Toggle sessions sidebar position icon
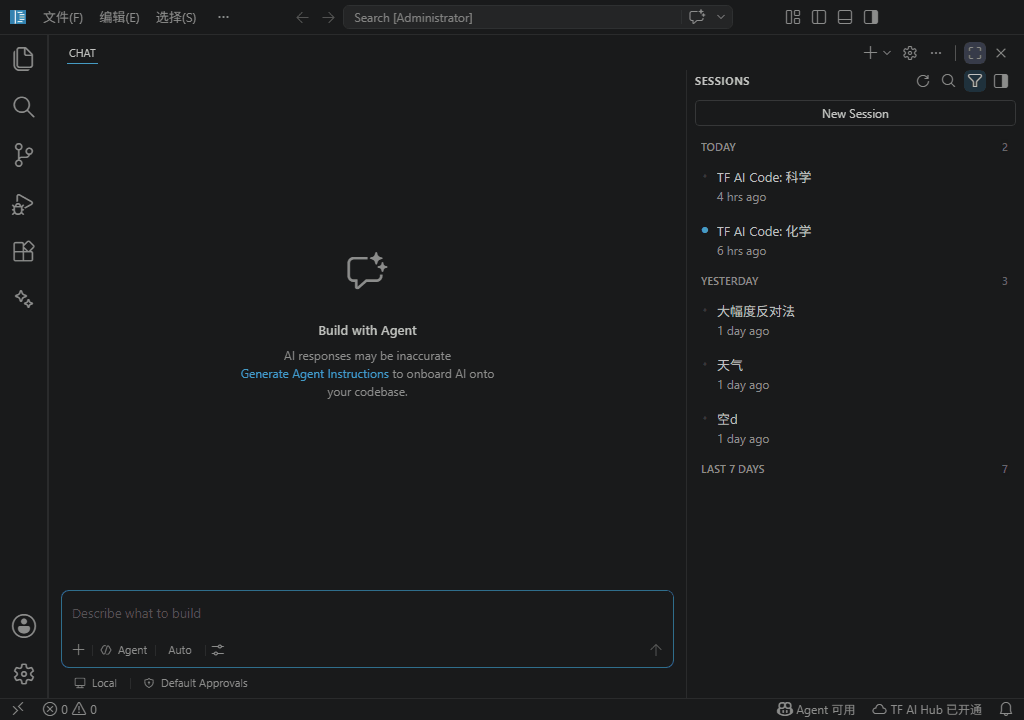This screenshot has height=720, width=1024. point(1000,81)
